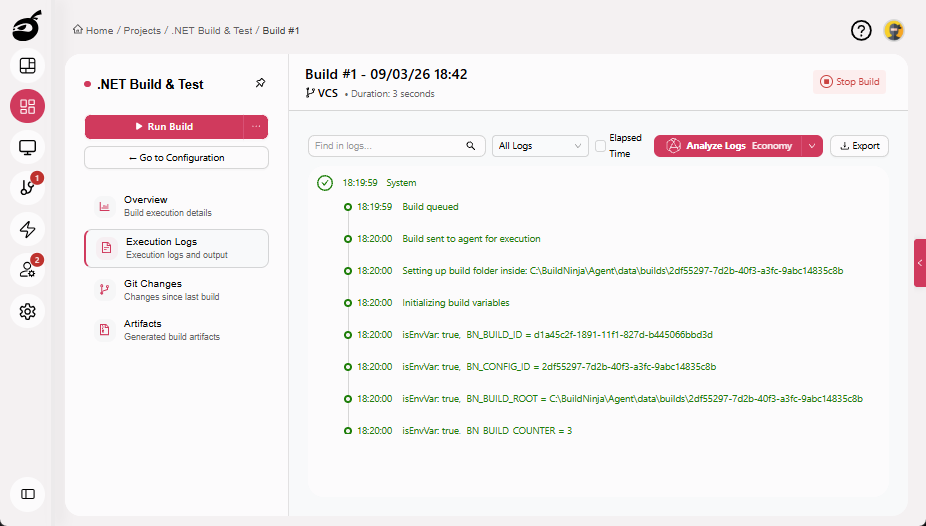Click the VCS branch icon under build title
This screenshot has width=926, height=526.
310,93
